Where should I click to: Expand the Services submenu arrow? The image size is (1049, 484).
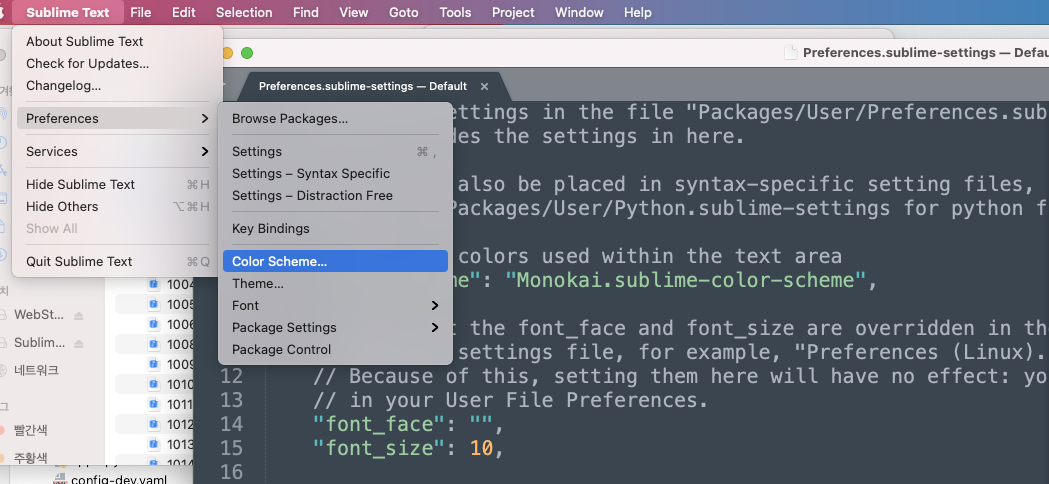pos(205,151)
